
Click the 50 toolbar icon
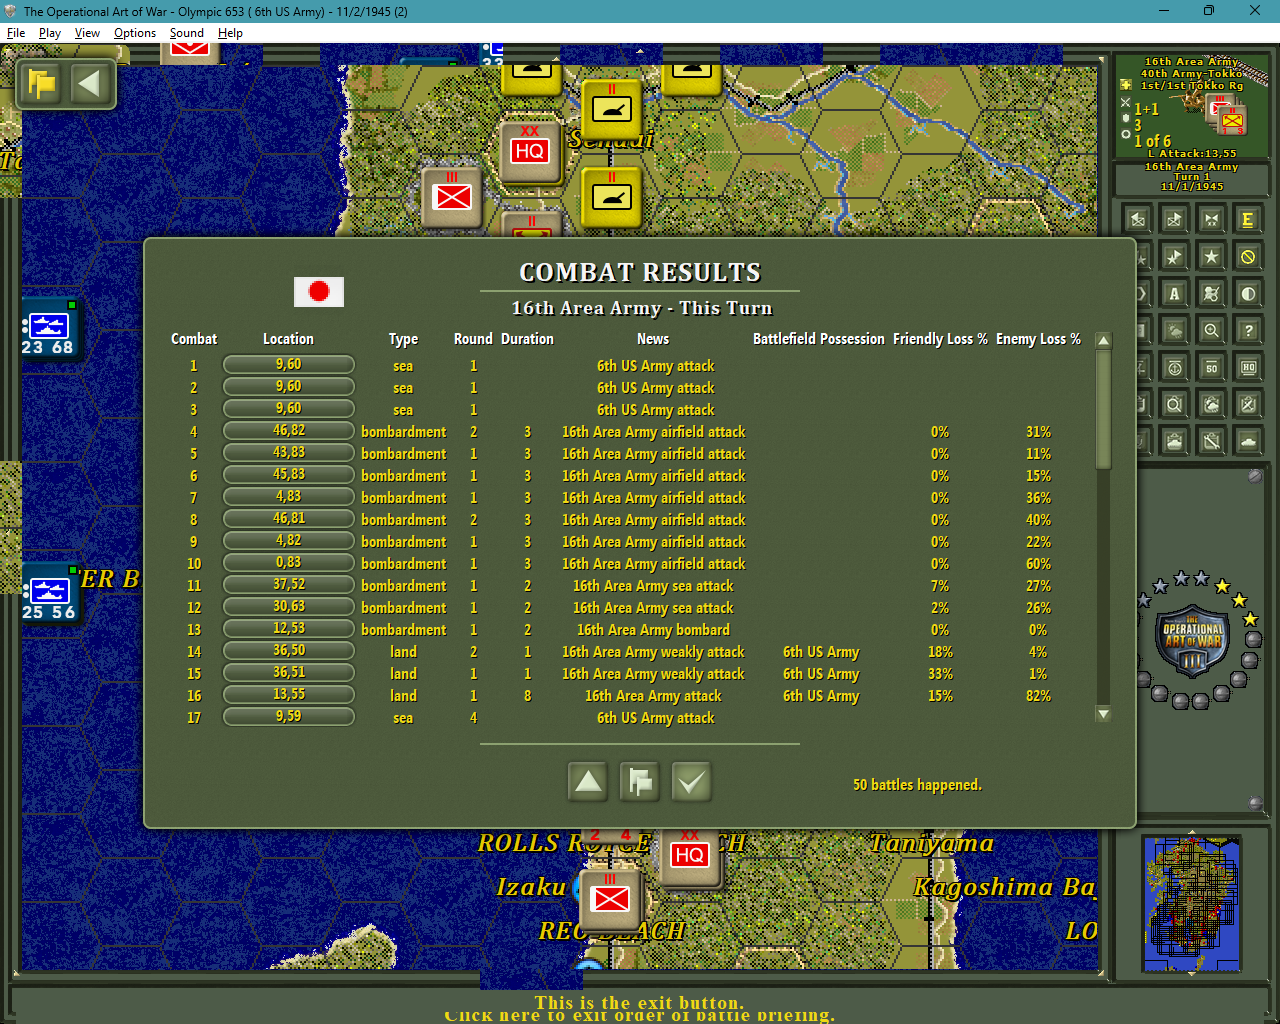(x=1211, y=367)
